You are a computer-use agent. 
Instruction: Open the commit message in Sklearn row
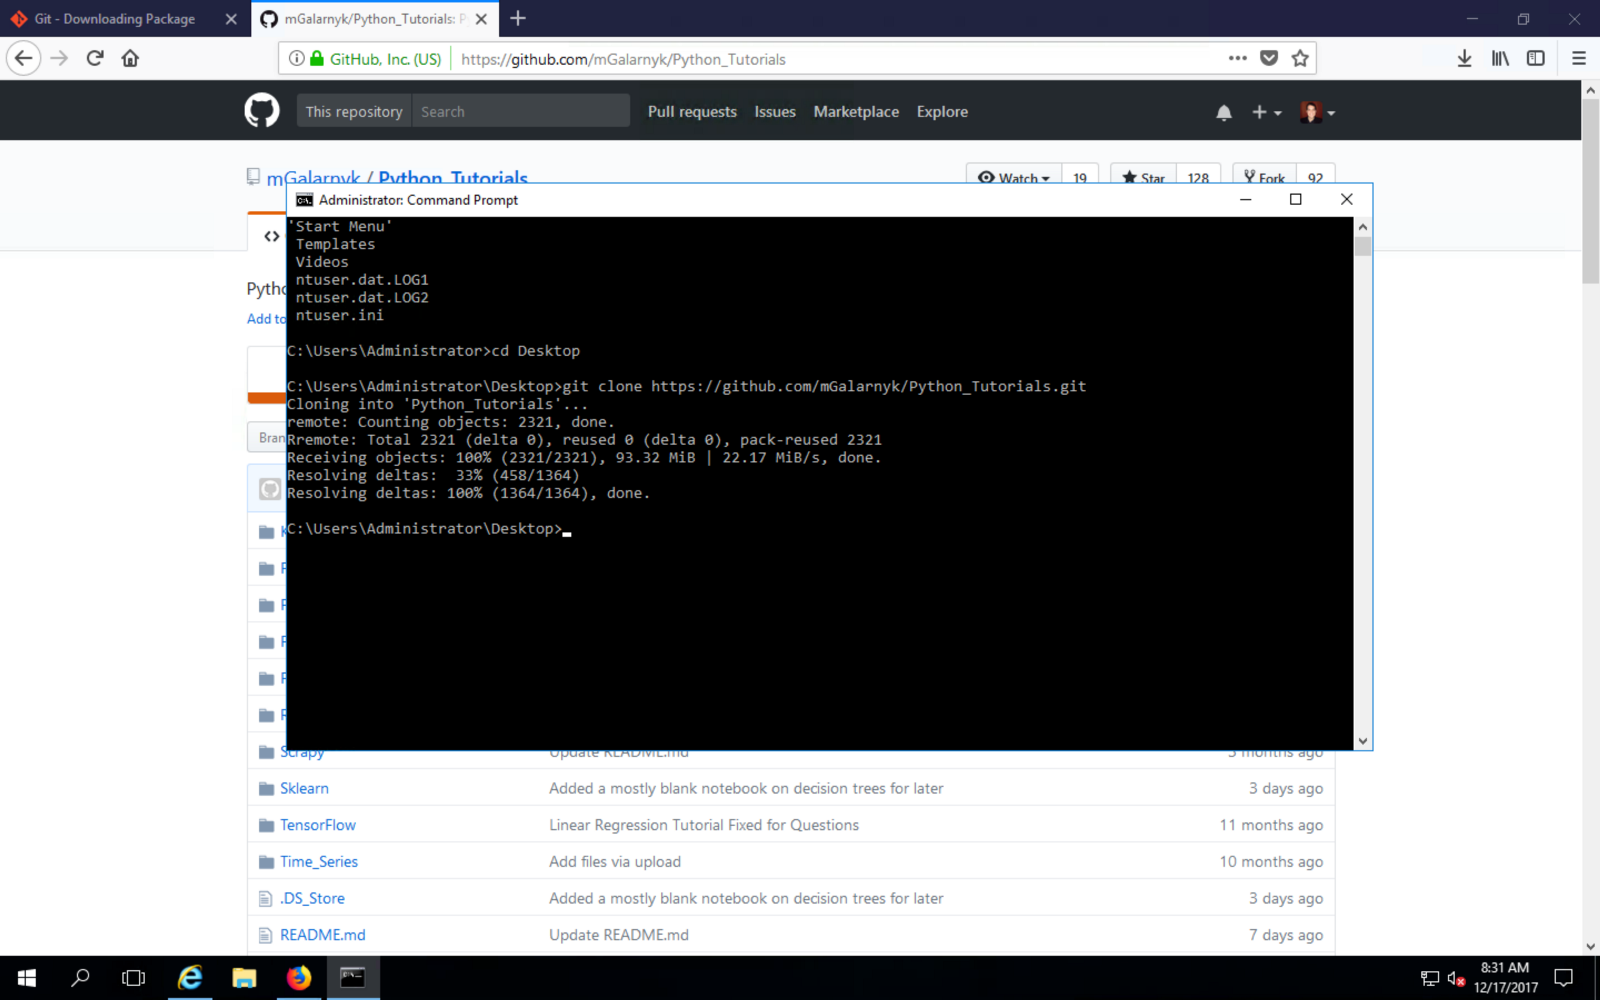(746, 788)
